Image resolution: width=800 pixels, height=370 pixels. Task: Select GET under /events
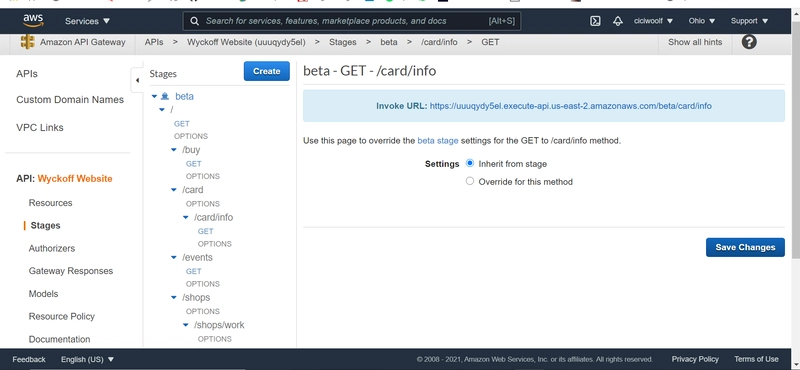[x=194, y=271]
